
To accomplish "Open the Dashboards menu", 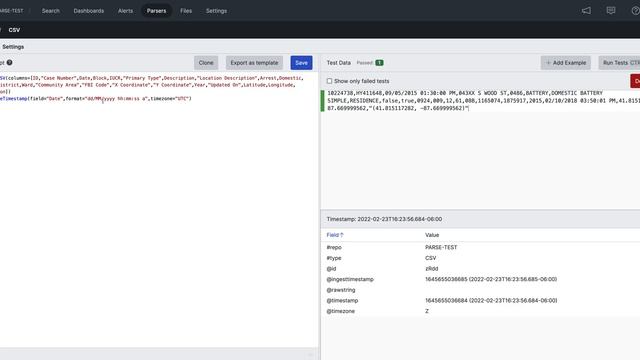I will point(89,11).
